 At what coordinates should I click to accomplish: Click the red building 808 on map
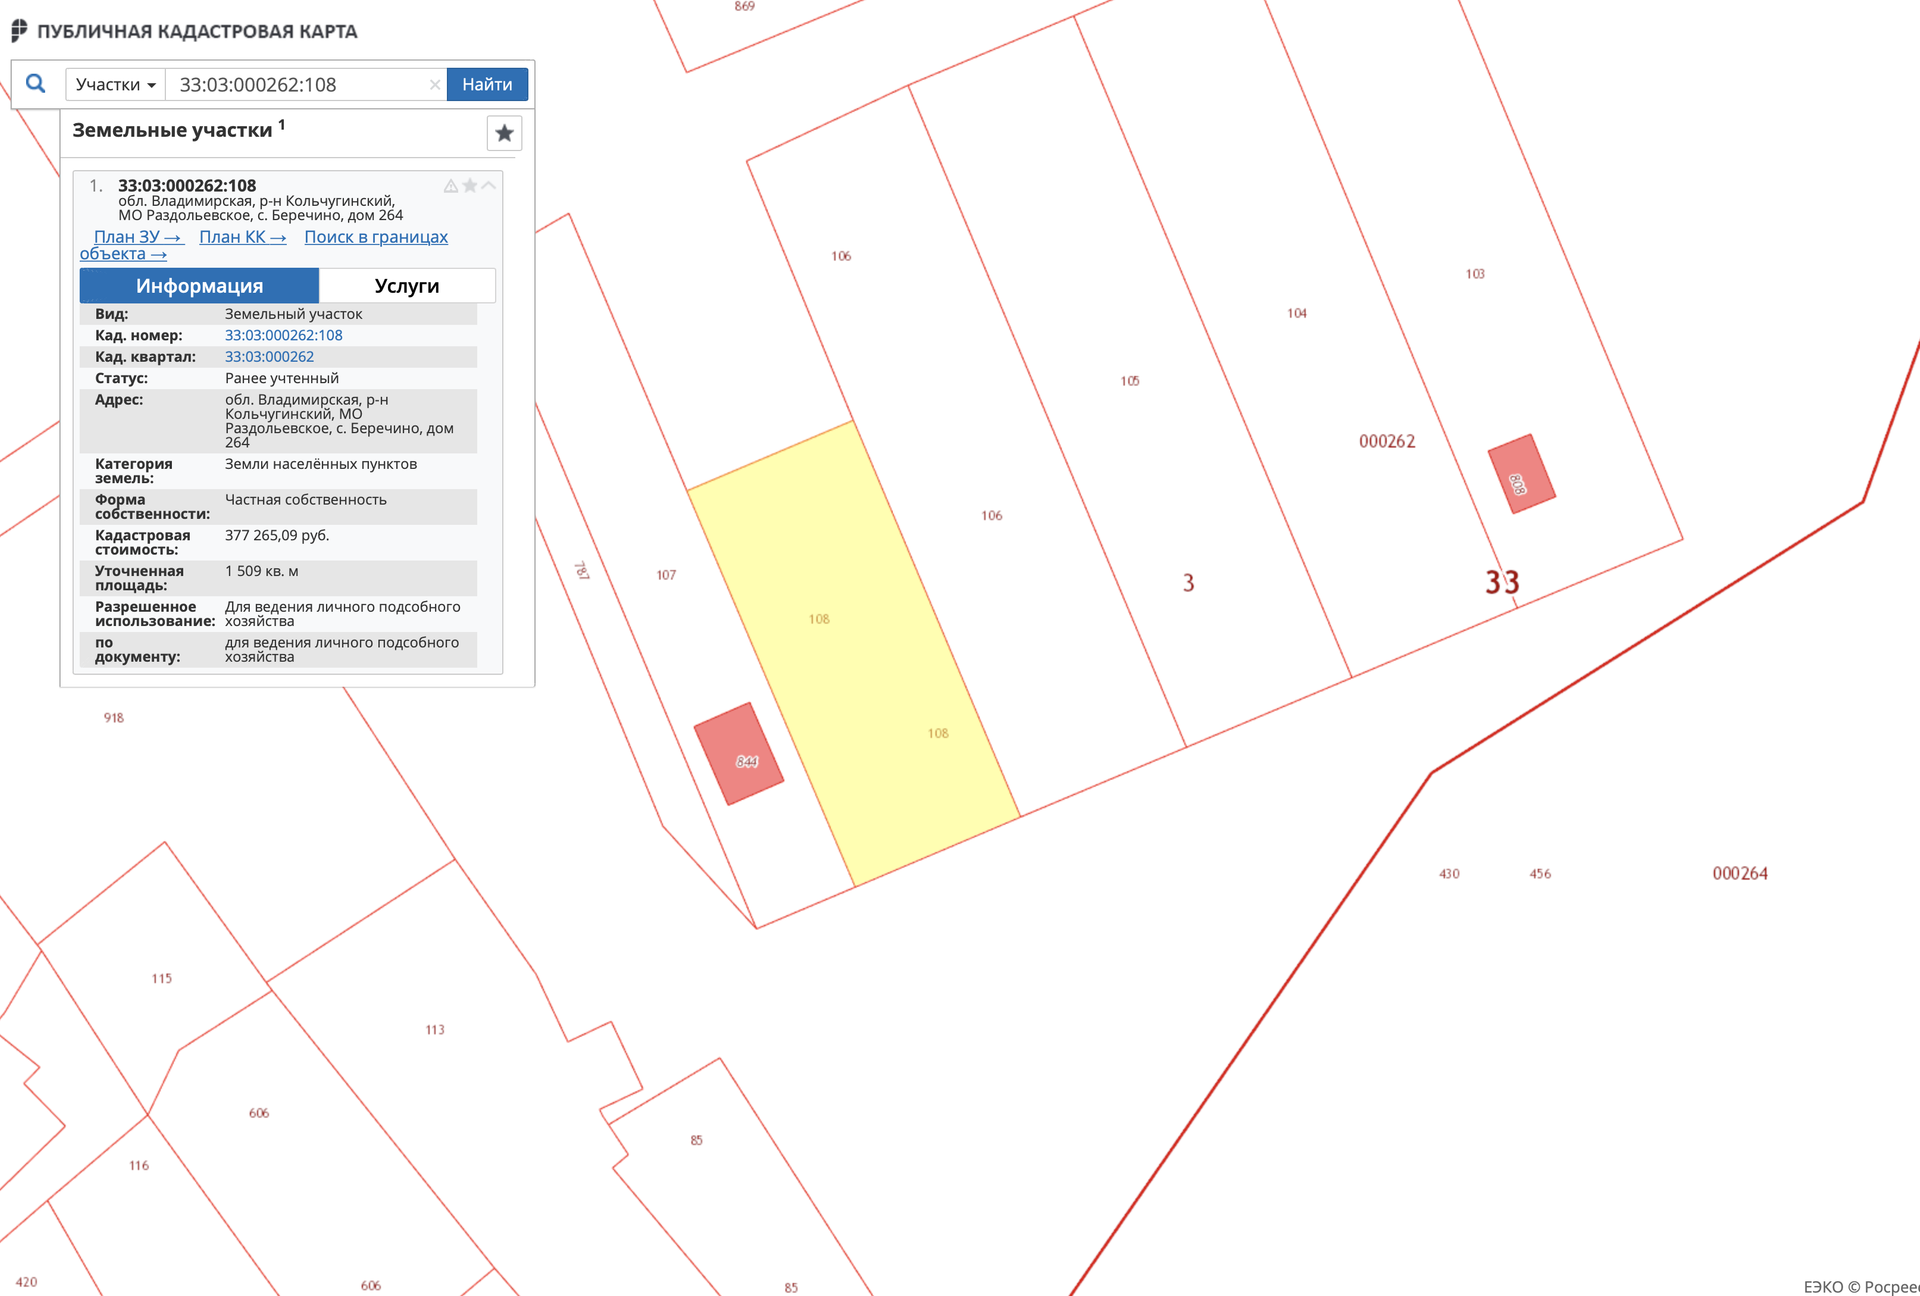pyautogui.click(x=1521, y=474)
